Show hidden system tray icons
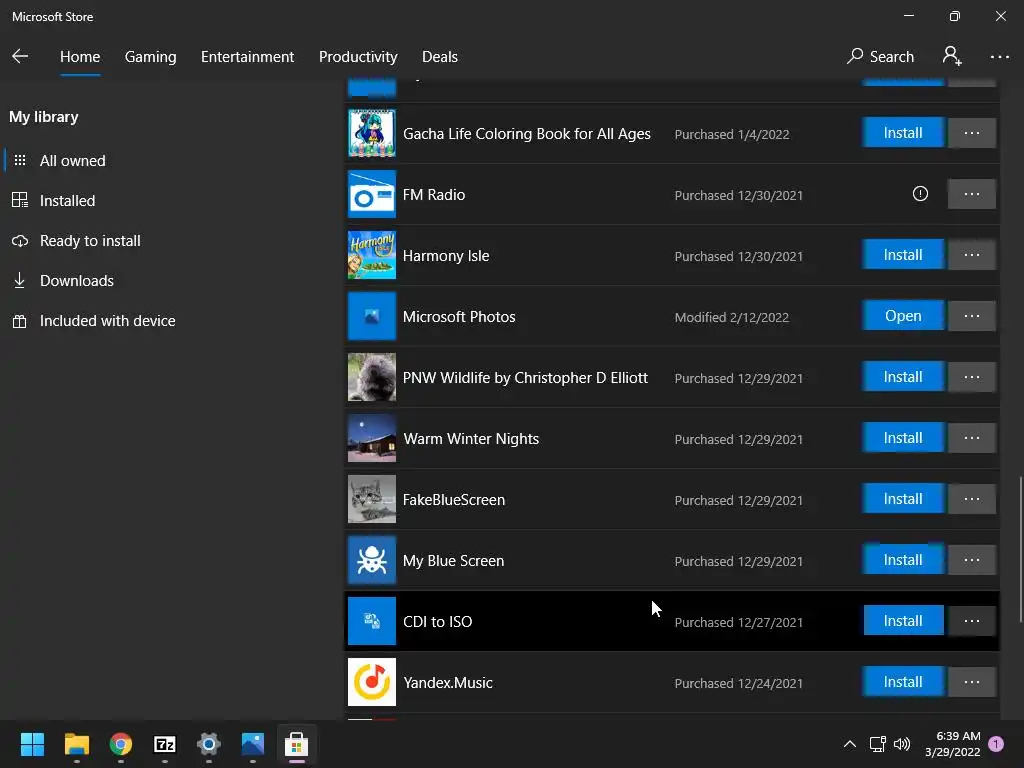 click(x=850, y=744)
